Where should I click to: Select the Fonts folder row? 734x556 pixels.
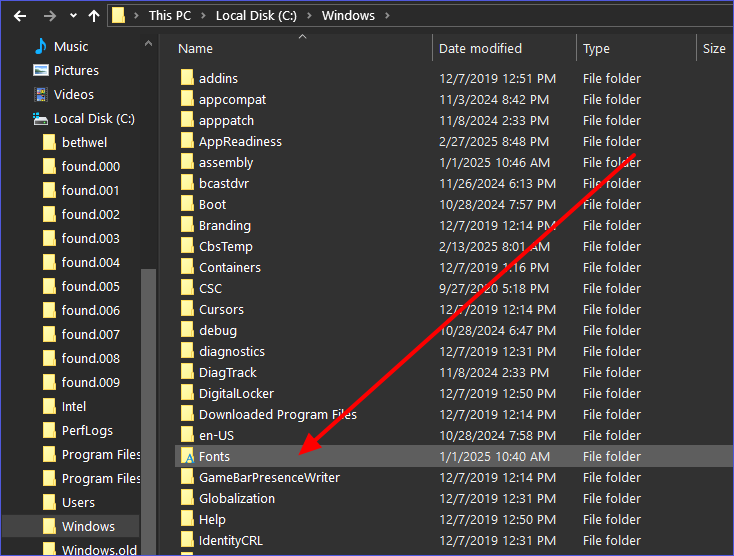pyautogui.click(x=454, y=456)
